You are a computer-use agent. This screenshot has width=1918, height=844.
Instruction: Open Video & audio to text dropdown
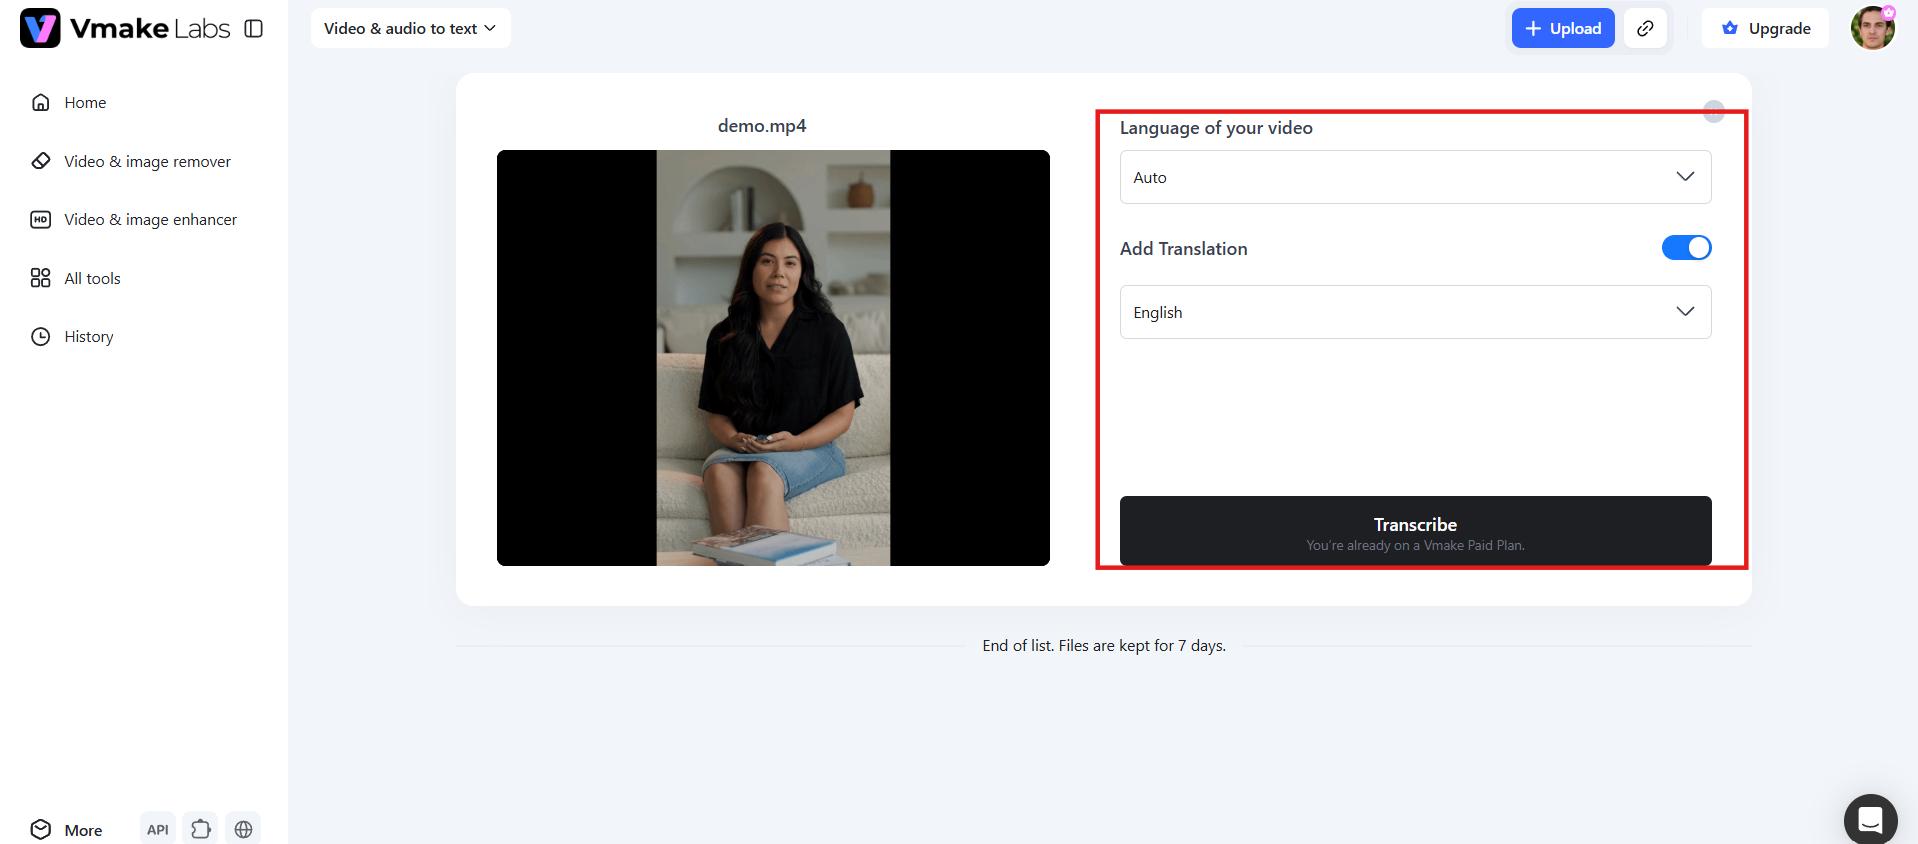pos(410,28)
